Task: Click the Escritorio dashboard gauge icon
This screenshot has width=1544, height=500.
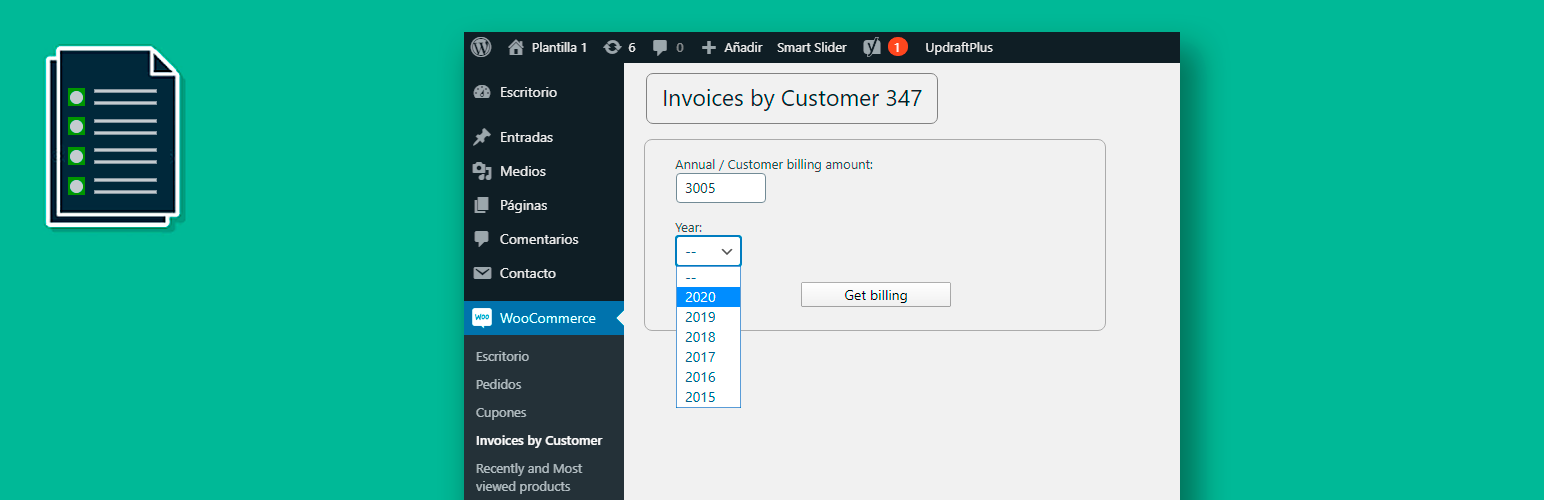Action: point(482,92)
